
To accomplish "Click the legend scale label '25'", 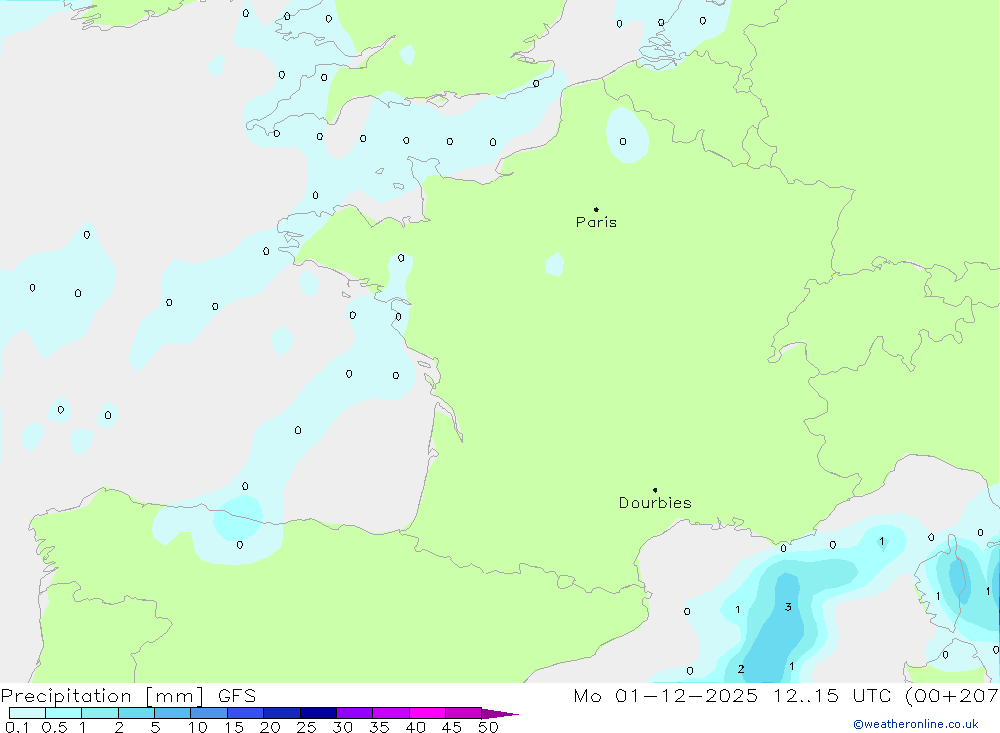I will (306, 727).
